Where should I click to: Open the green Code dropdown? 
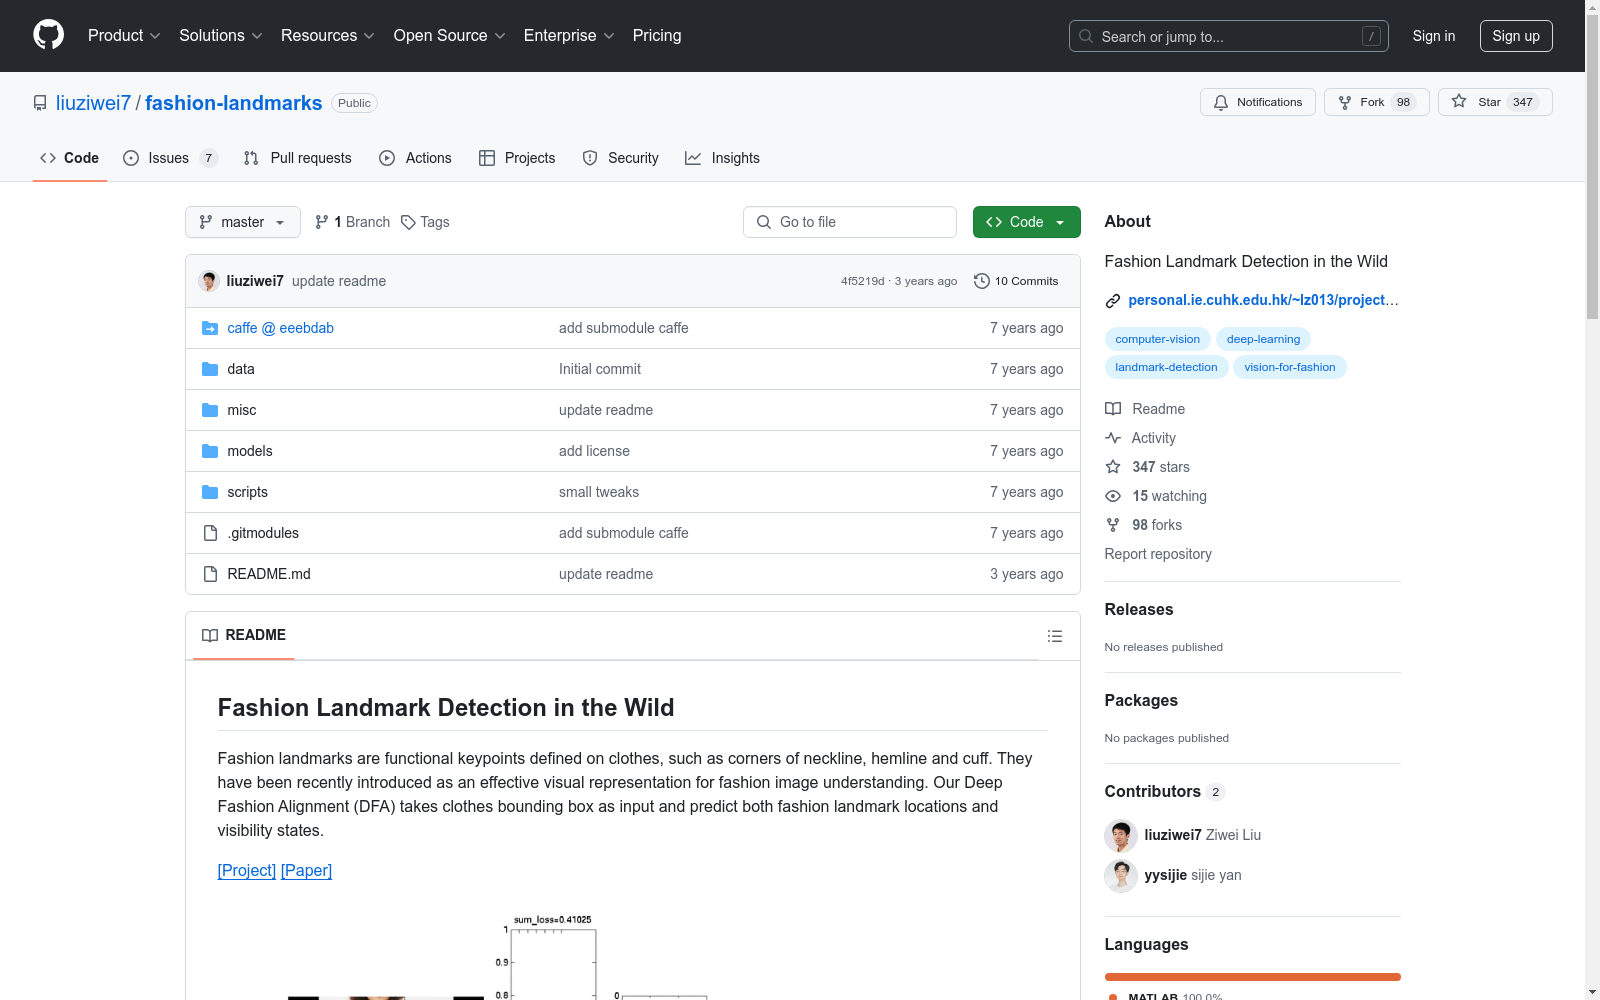1026,222
